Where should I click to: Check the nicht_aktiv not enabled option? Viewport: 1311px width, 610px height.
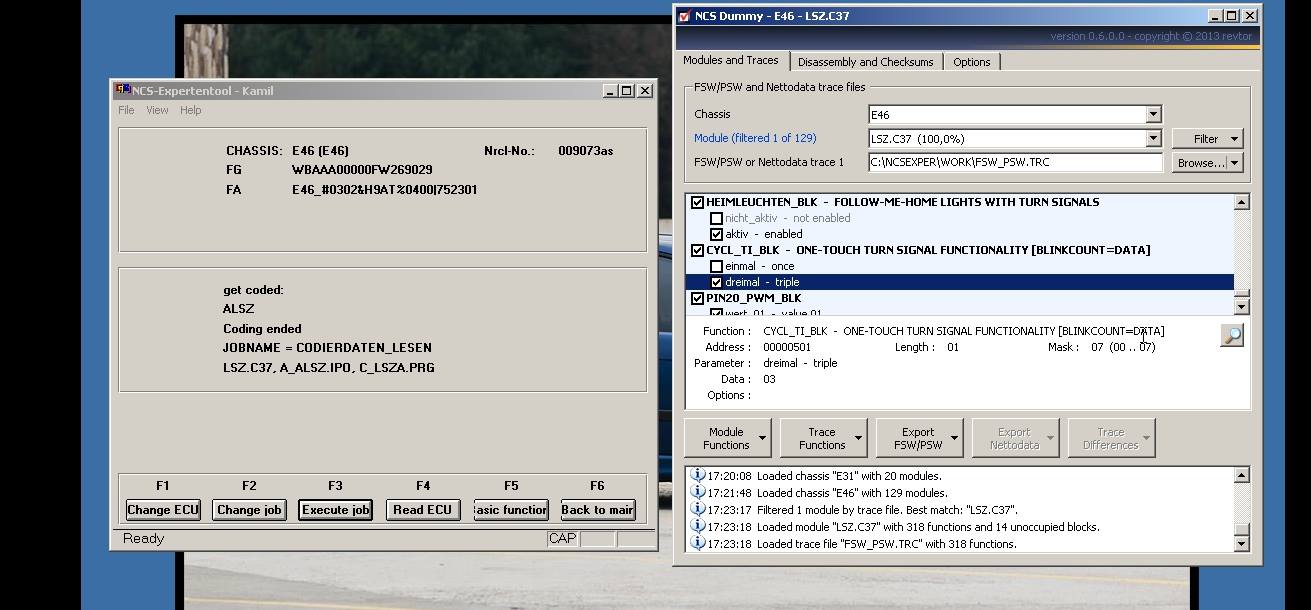pyautogui.click(x=716, y=218)
